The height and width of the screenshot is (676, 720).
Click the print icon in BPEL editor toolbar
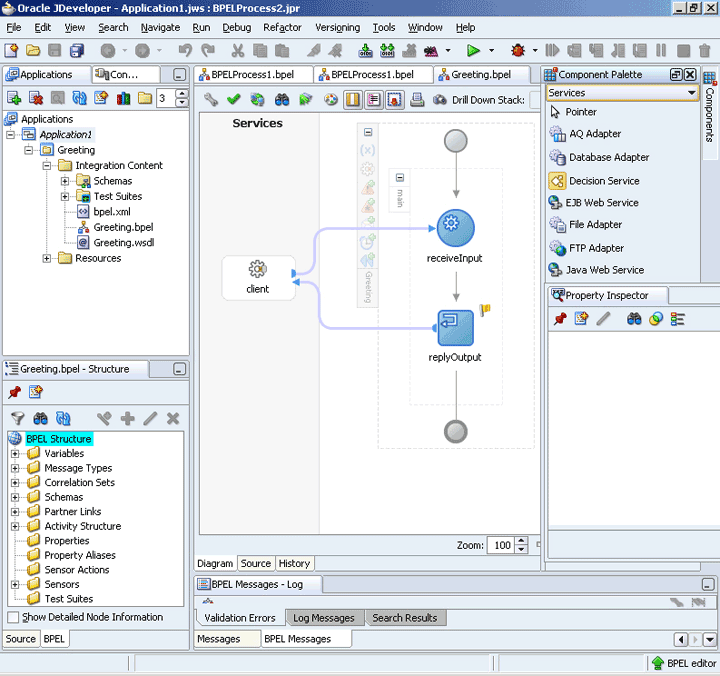click(416, 99)
